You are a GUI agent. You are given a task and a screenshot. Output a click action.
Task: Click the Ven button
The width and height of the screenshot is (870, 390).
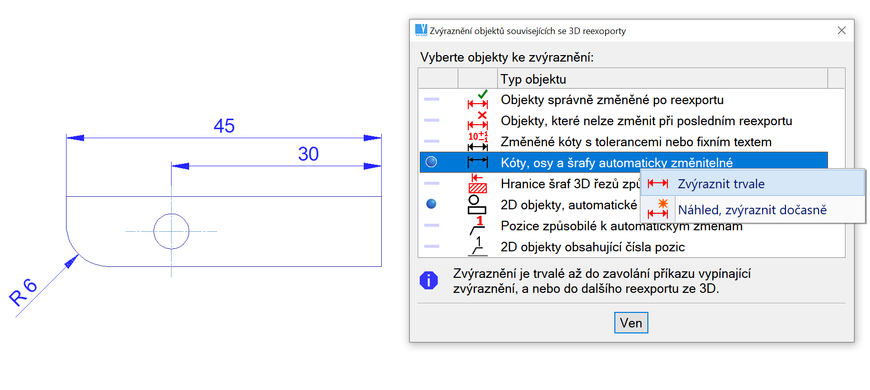631,323
